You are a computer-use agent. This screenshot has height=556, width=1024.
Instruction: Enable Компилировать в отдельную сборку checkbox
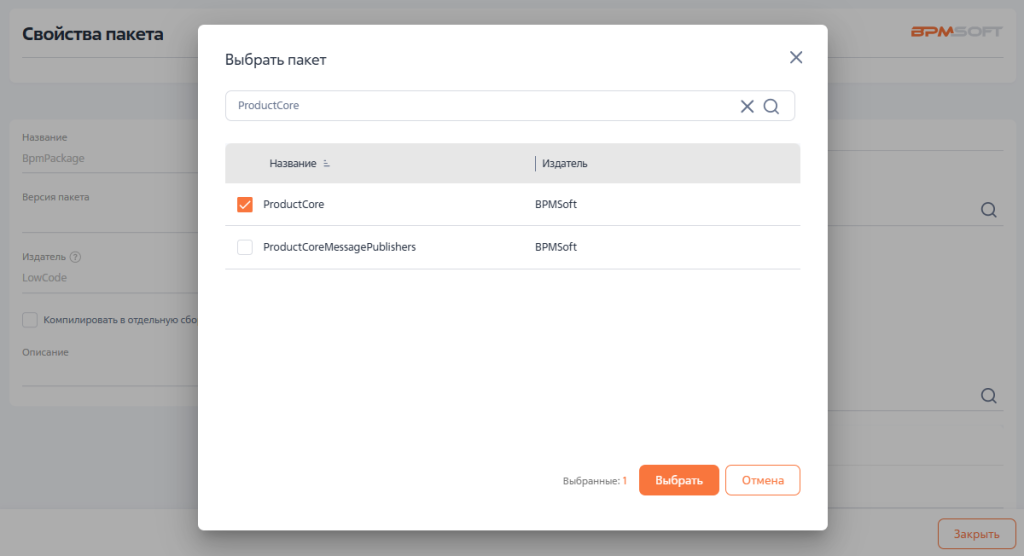[x=30, y=320]
